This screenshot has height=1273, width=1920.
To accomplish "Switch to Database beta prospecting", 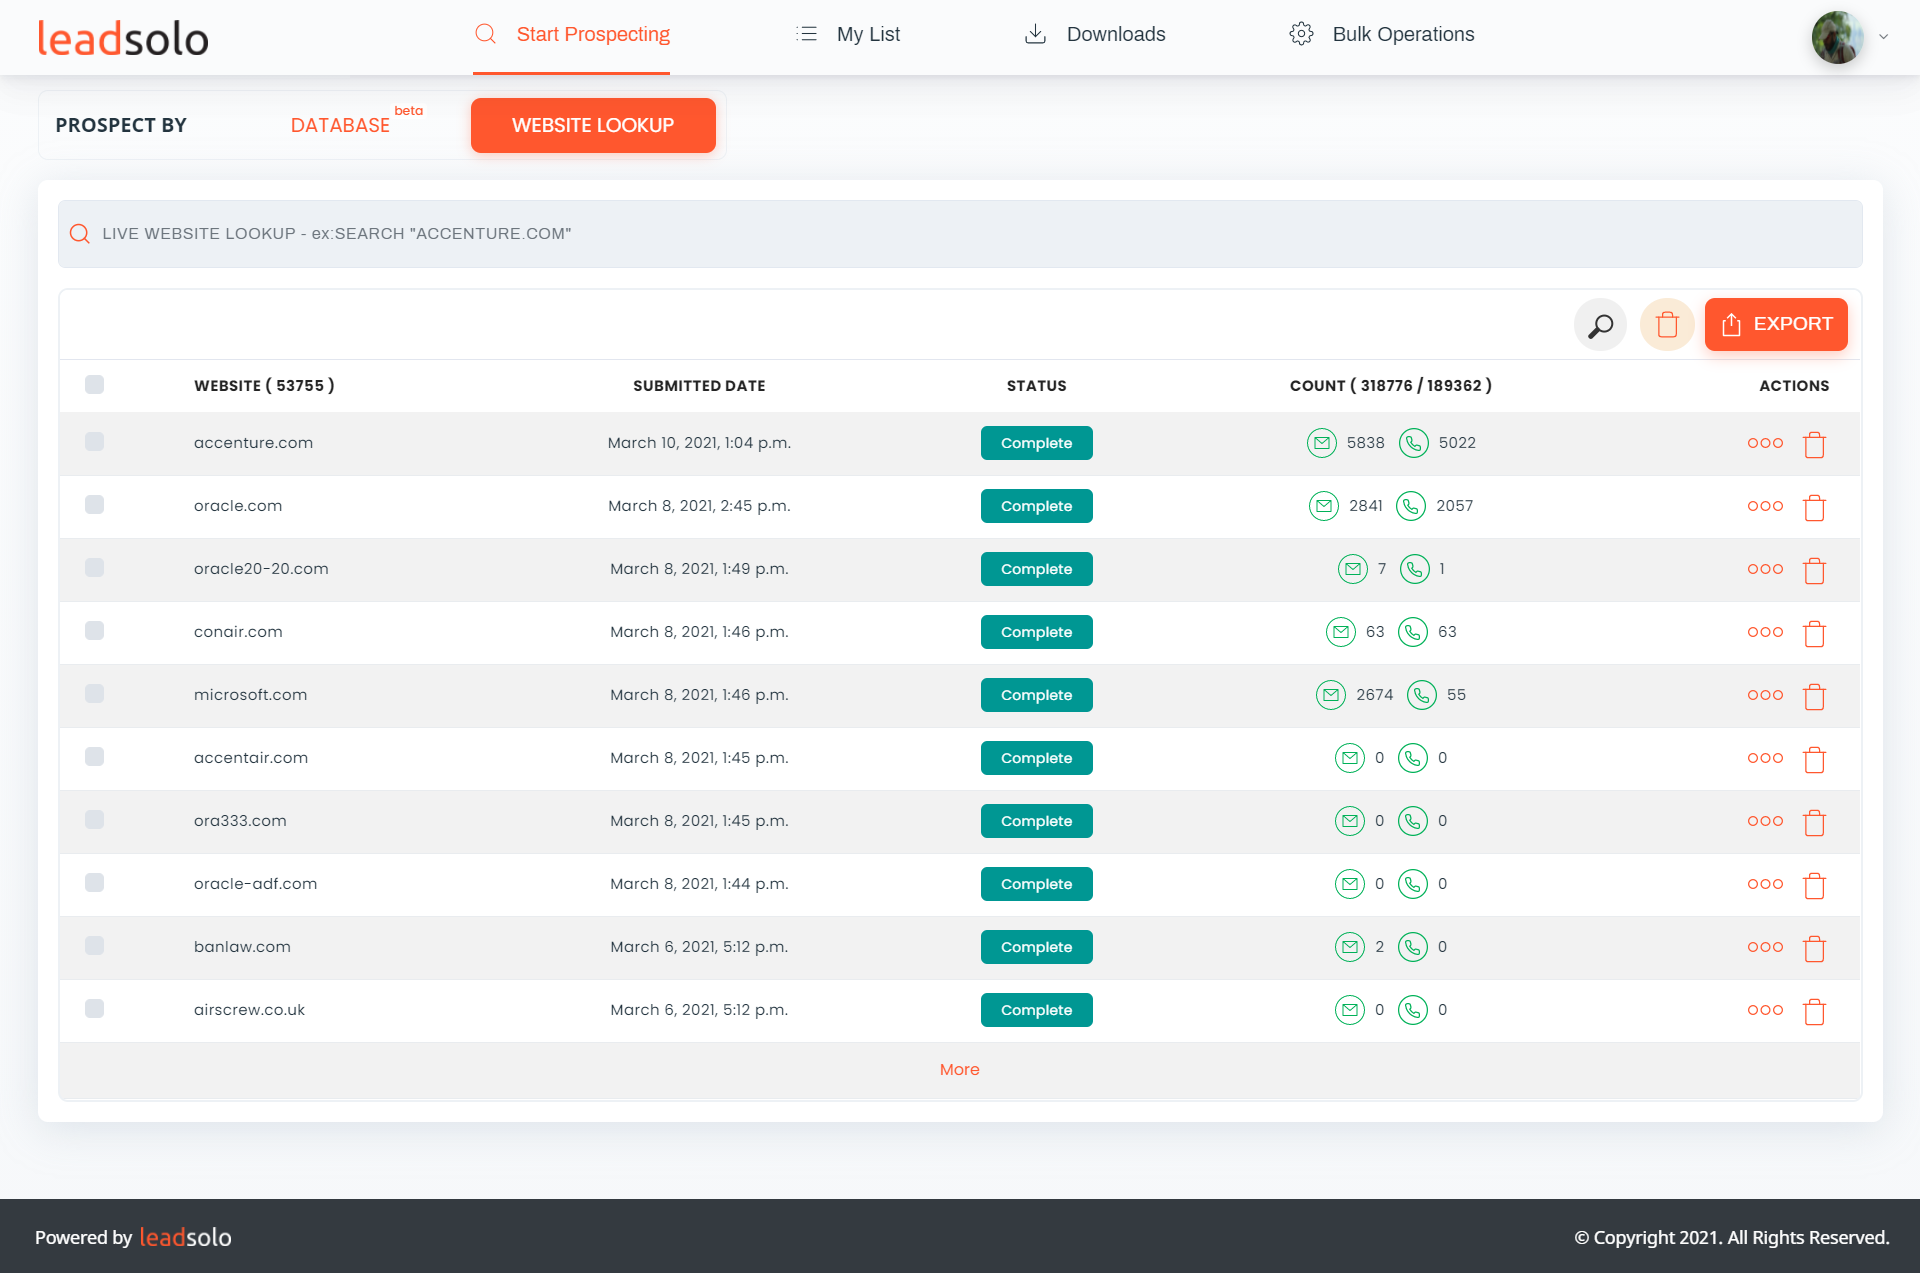I will click(x=340, y=126).
